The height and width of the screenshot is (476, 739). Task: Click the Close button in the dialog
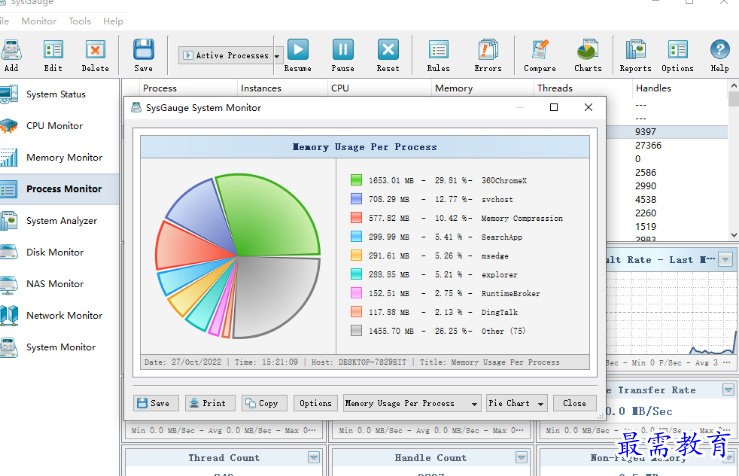pos(575,403)
